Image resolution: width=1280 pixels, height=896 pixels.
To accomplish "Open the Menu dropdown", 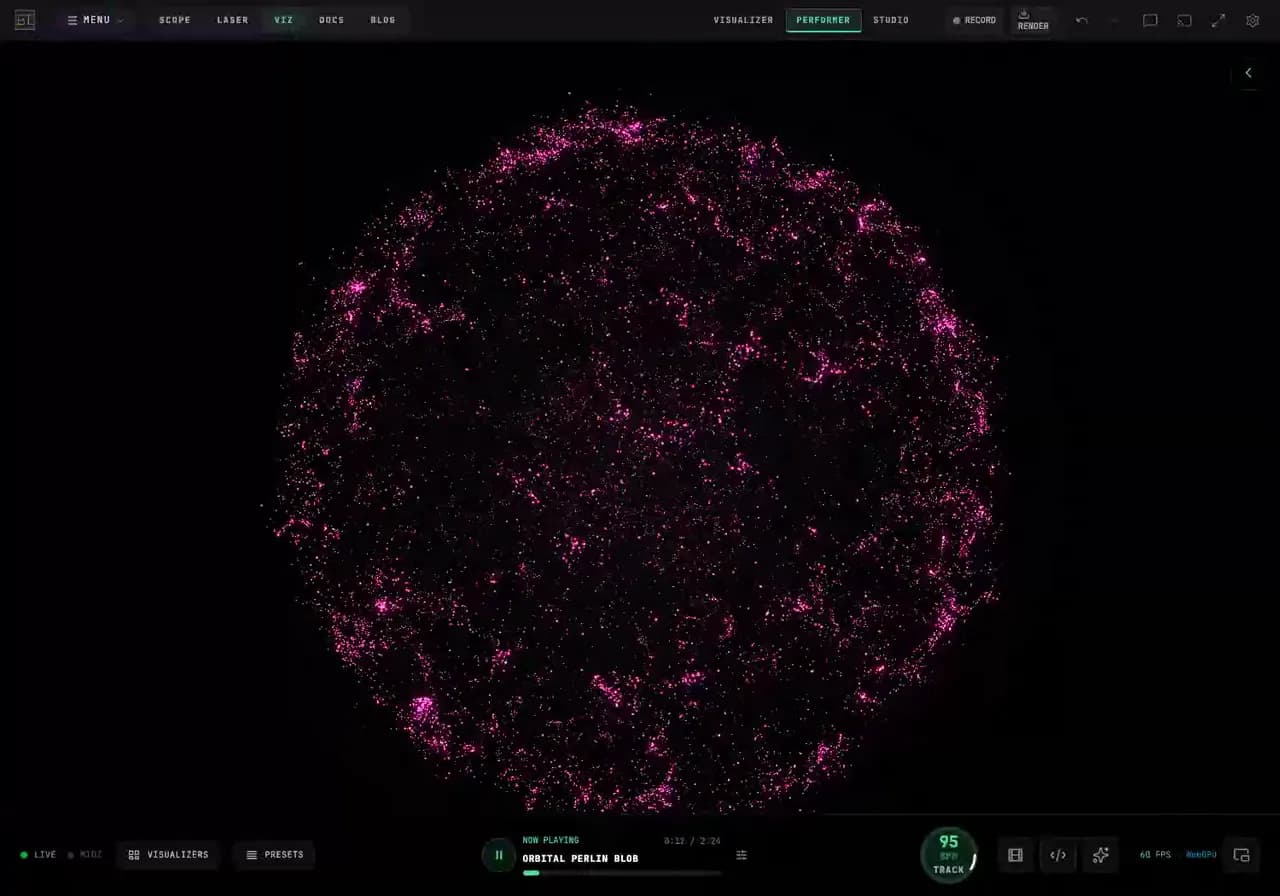I will [x=95, y=20].
